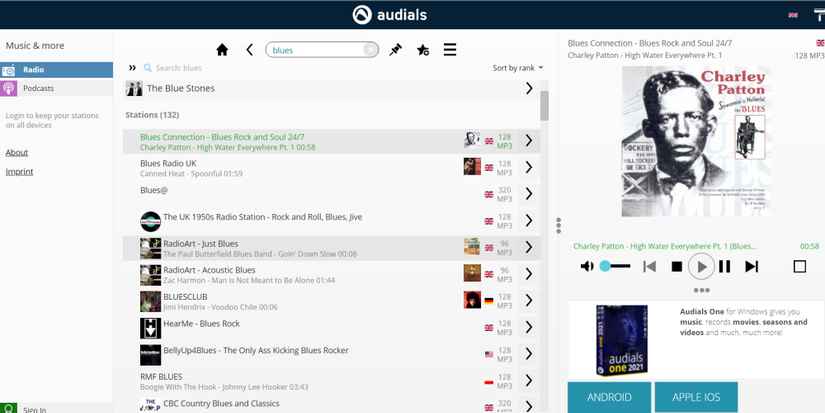Mute audio with speaker icon

[x=587, y=266]
